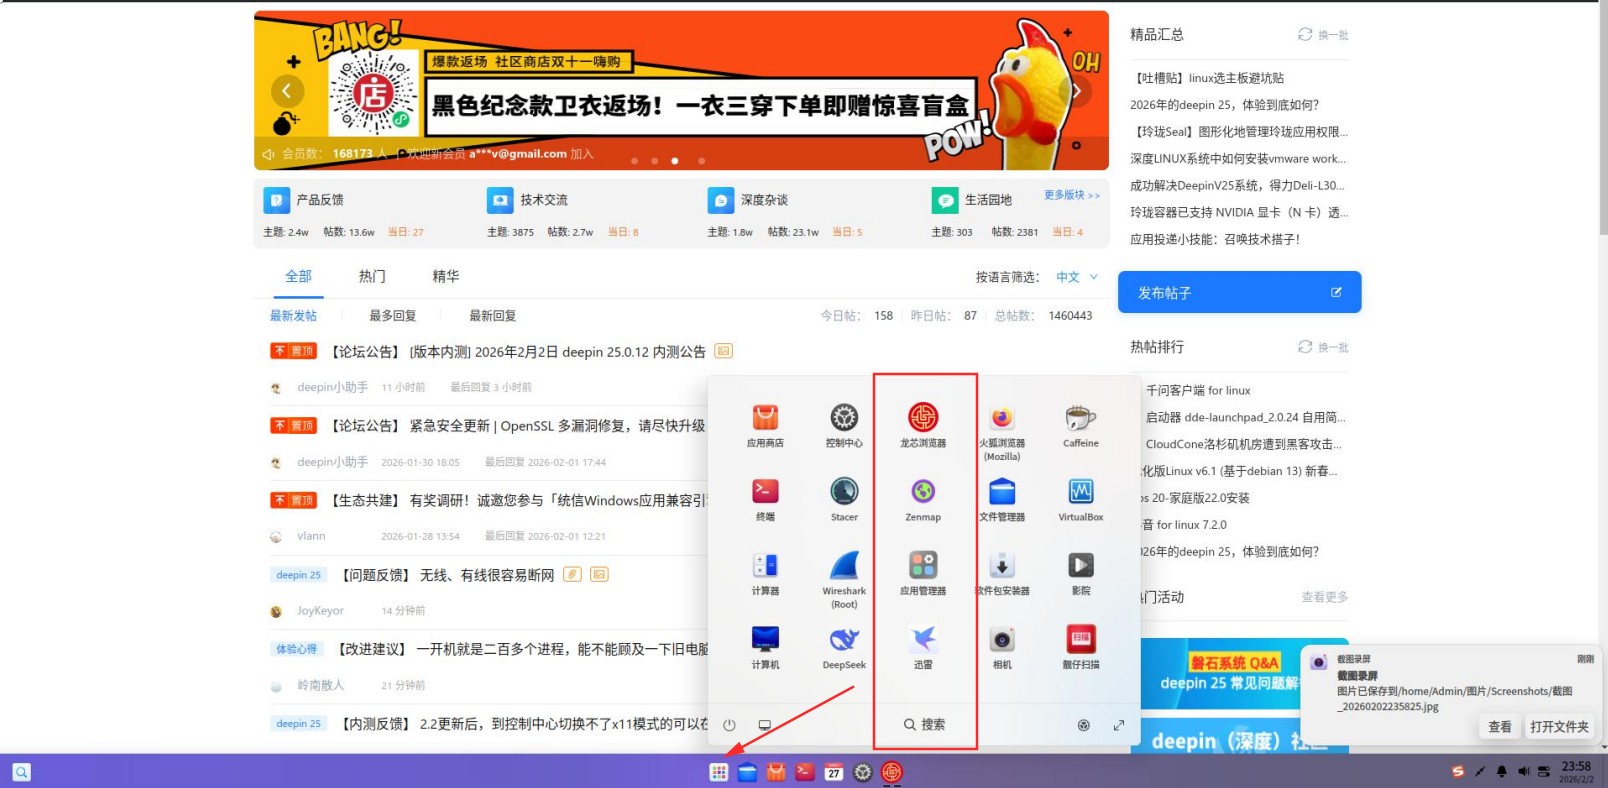Expand 更多版块 to show more boards

click(x=1071, y=195)
